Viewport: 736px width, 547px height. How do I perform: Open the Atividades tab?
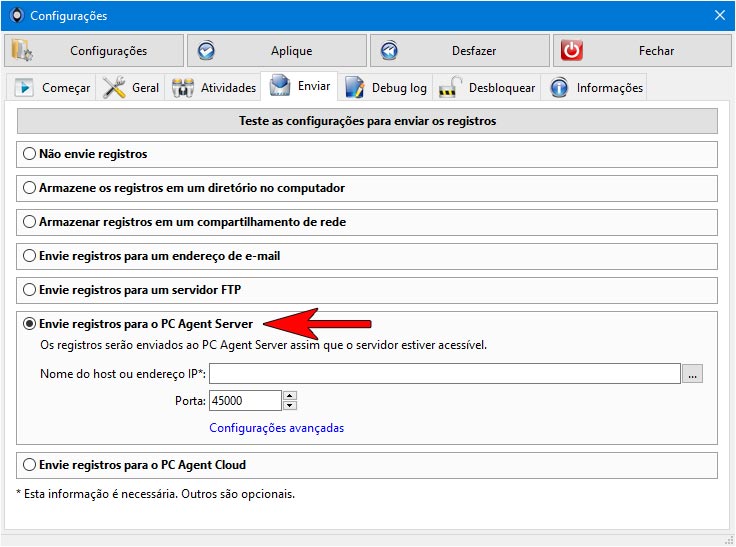pyautogui.click(x=213, y=87)
